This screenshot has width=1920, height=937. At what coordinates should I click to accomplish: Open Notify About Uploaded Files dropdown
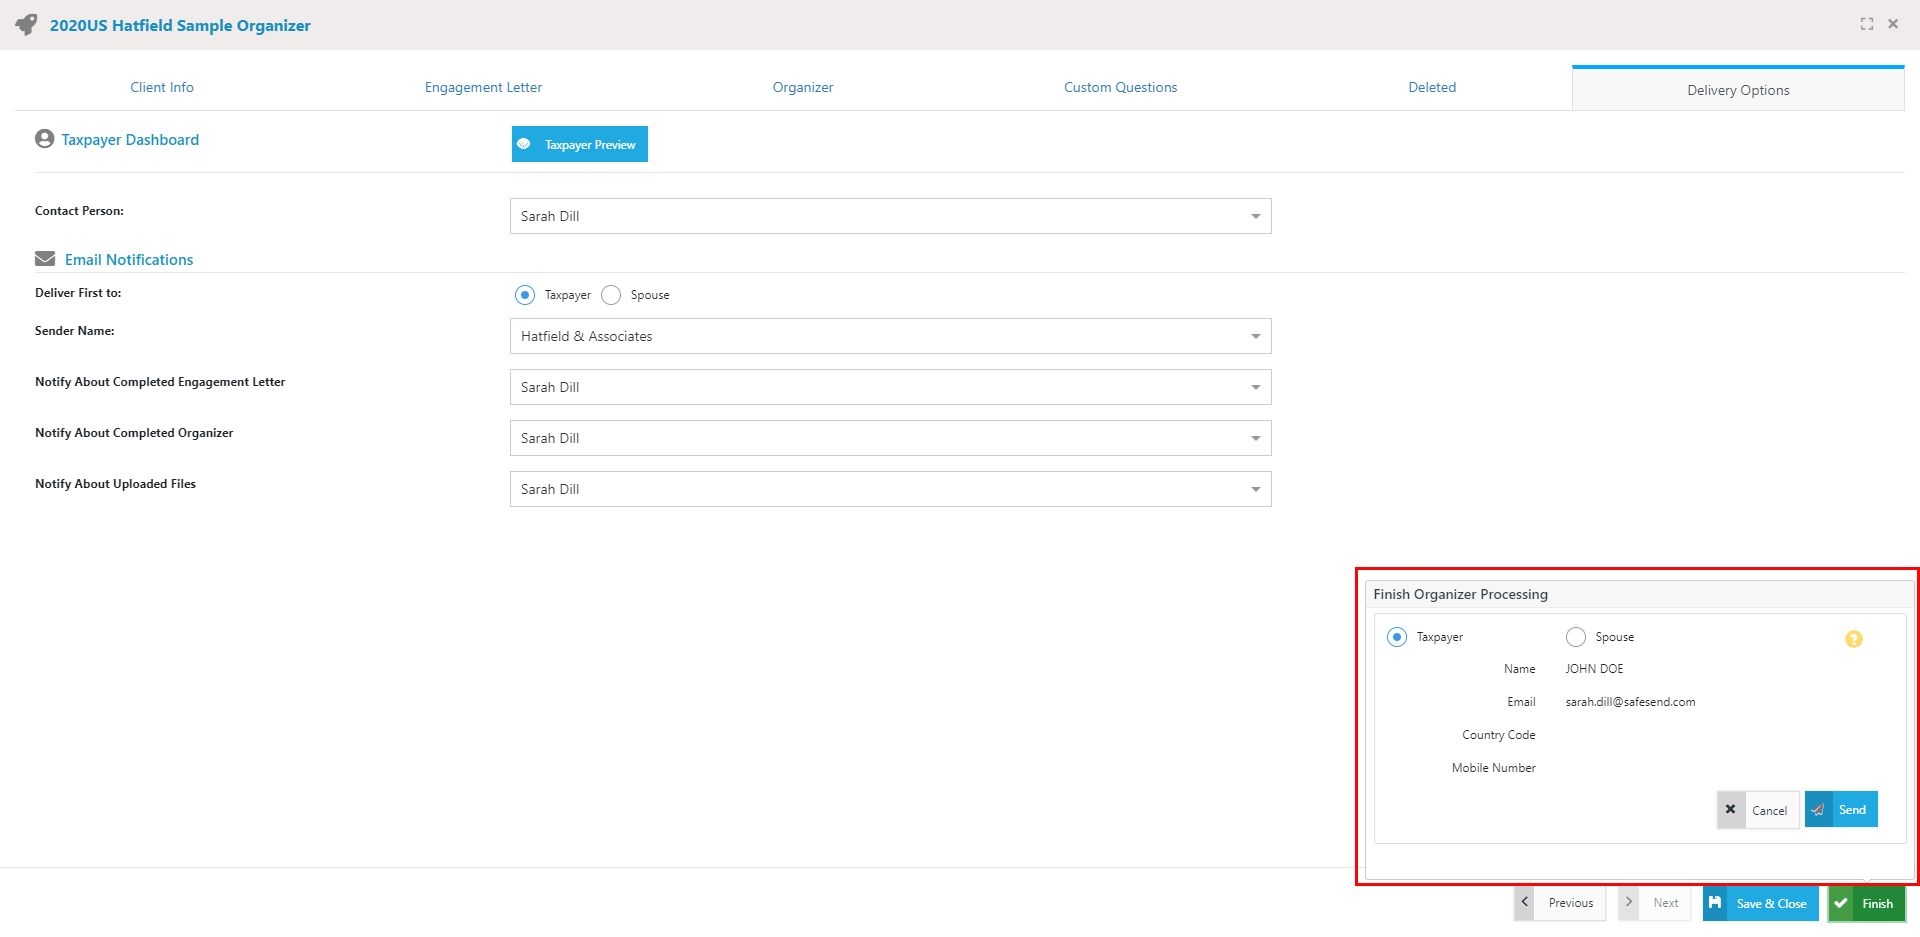(x=890, y=489)
